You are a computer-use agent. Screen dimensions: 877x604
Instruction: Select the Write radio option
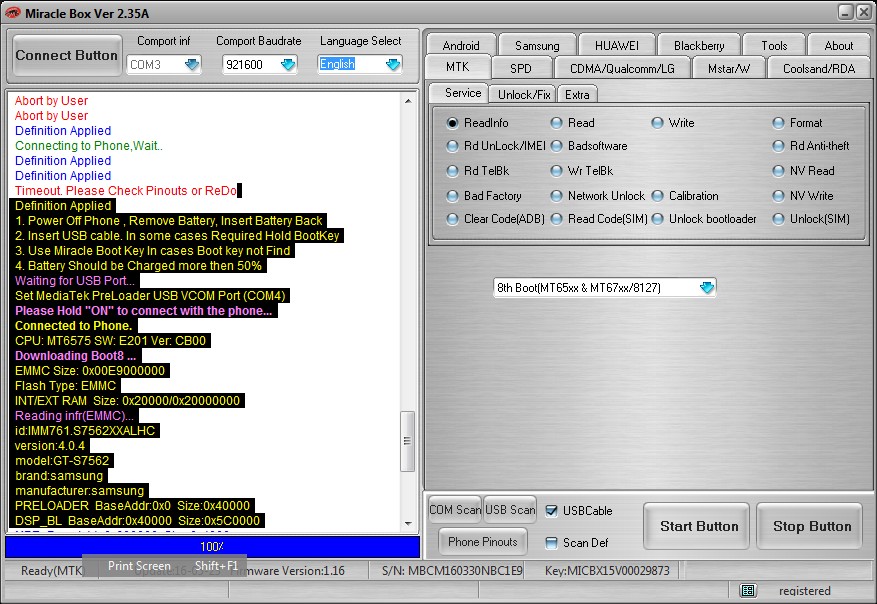(658, 123)
